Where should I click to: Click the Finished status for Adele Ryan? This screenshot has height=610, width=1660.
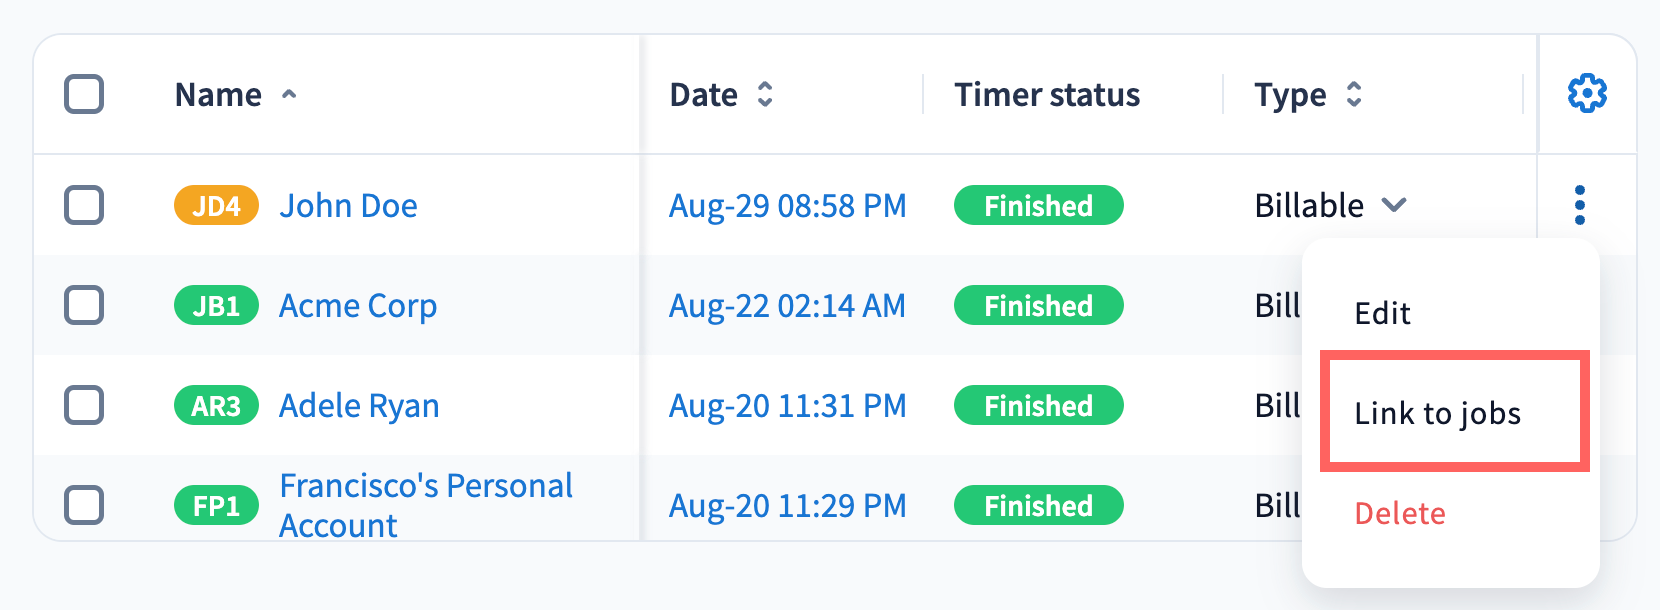tap(1038, 406)
